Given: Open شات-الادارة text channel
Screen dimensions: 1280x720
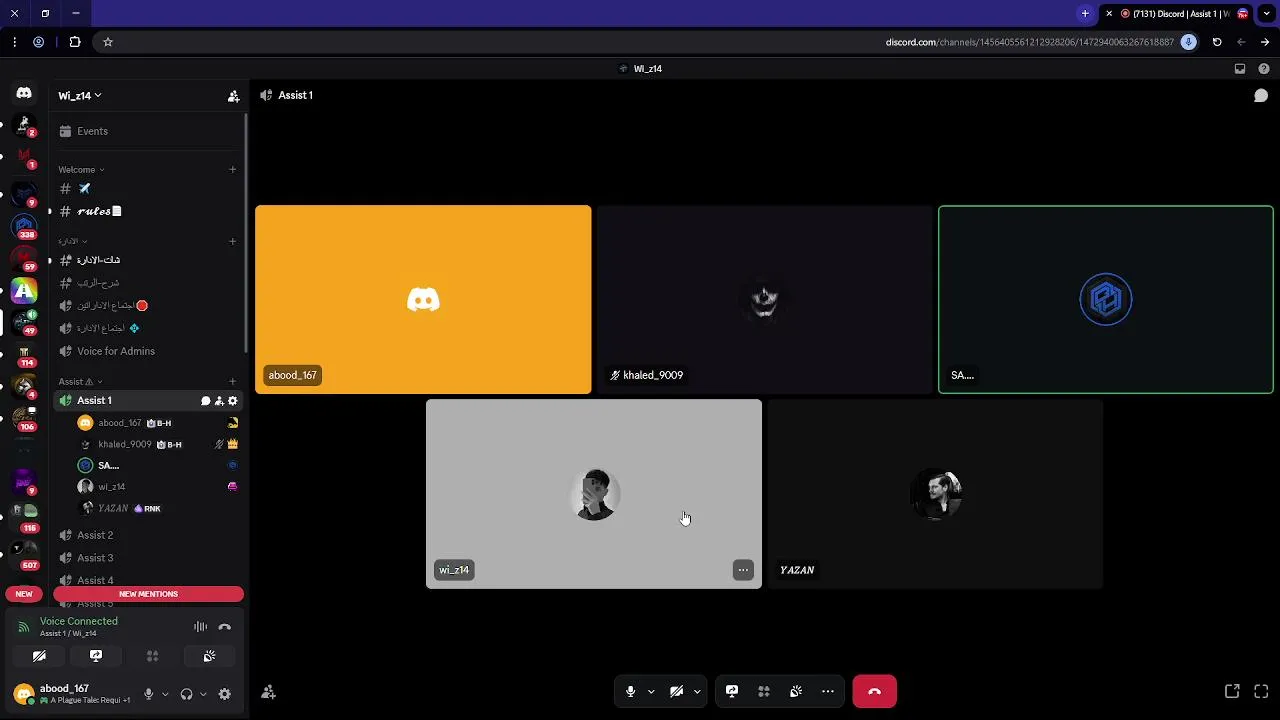Looking at the screenshot, I should coord(146,260).
